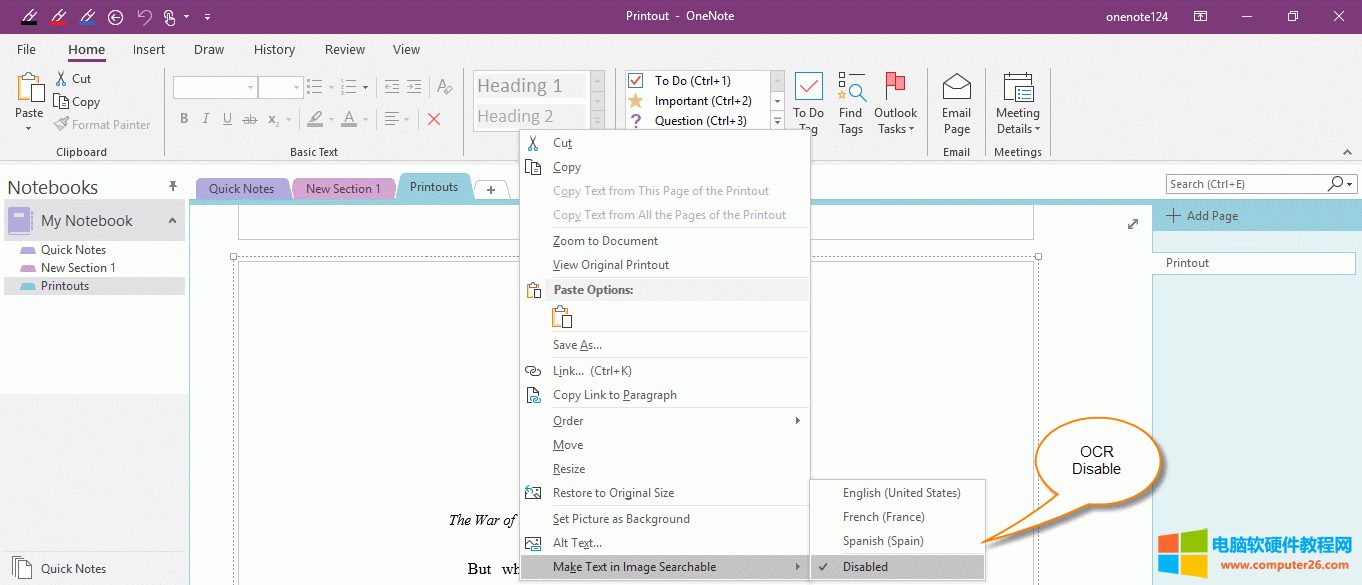Select the black pen in Quick Access Toolbar
The height and width of the screenshot is (585, 1362).
[x=27, y=16]
